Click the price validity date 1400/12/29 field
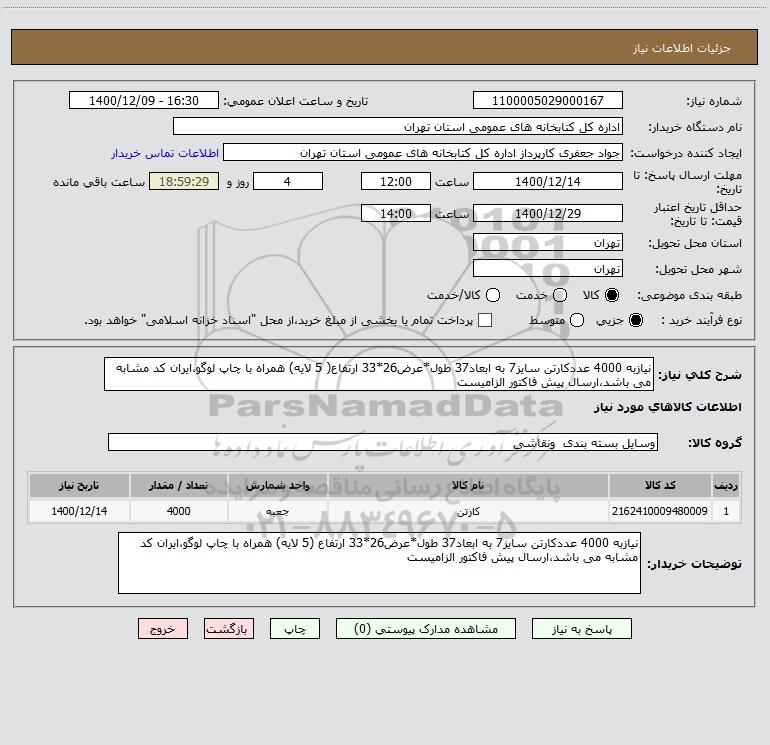Screen dimensions: 770x745 pos(548,213)
